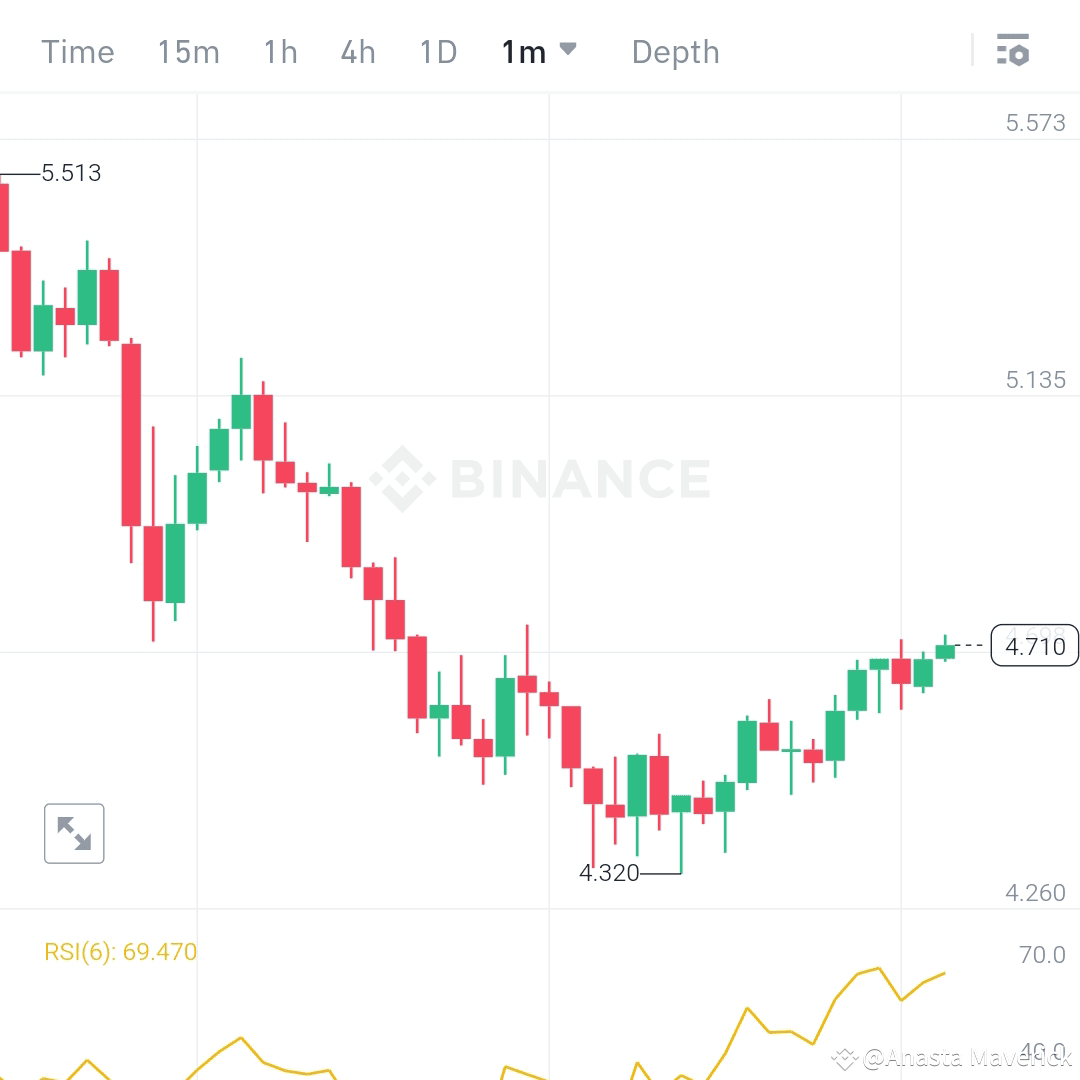Click the current price label showing 4.710
The height and width of the screenshot is (1080, 1080).
(1034, 646)
